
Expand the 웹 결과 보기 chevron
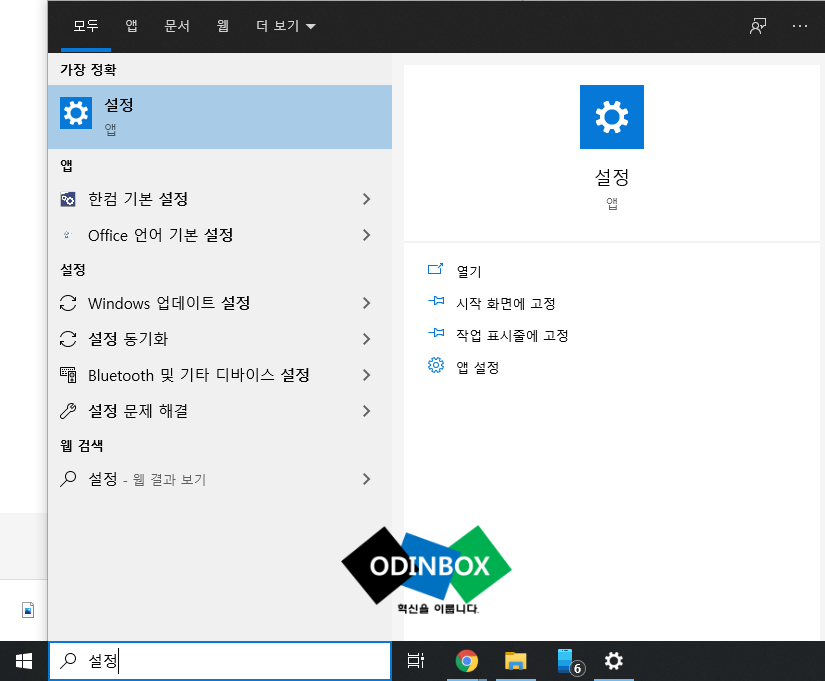(367, 479)
